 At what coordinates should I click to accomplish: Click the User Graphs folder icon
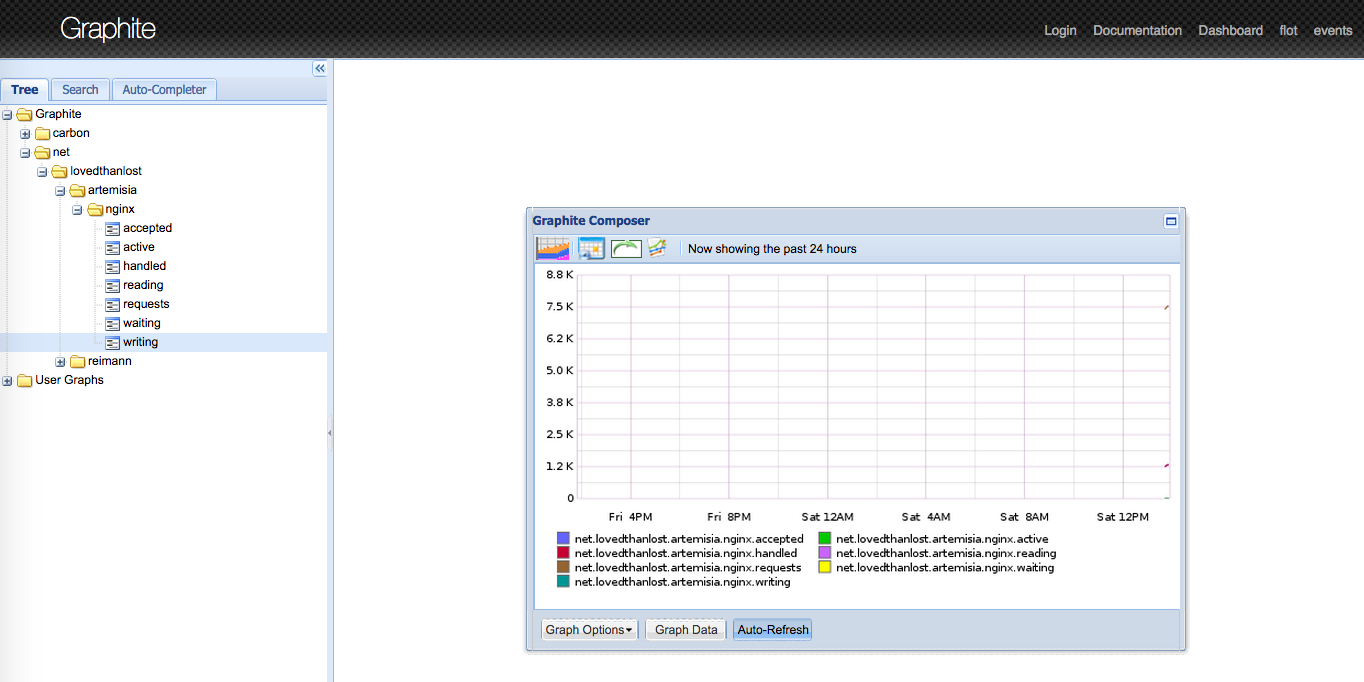pos(25,380)
